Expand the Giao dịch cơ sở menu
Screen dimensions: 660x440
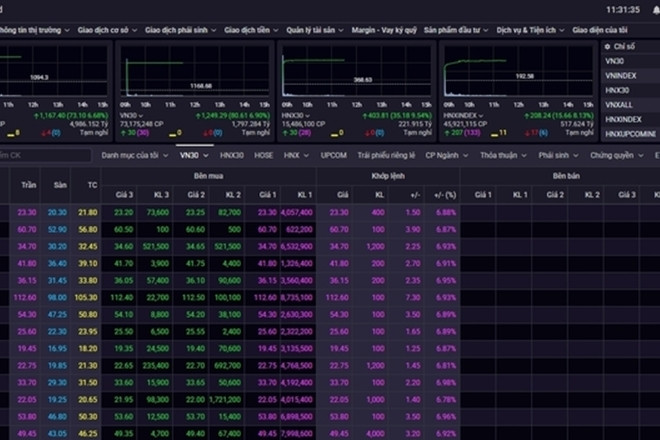(108, 30)
